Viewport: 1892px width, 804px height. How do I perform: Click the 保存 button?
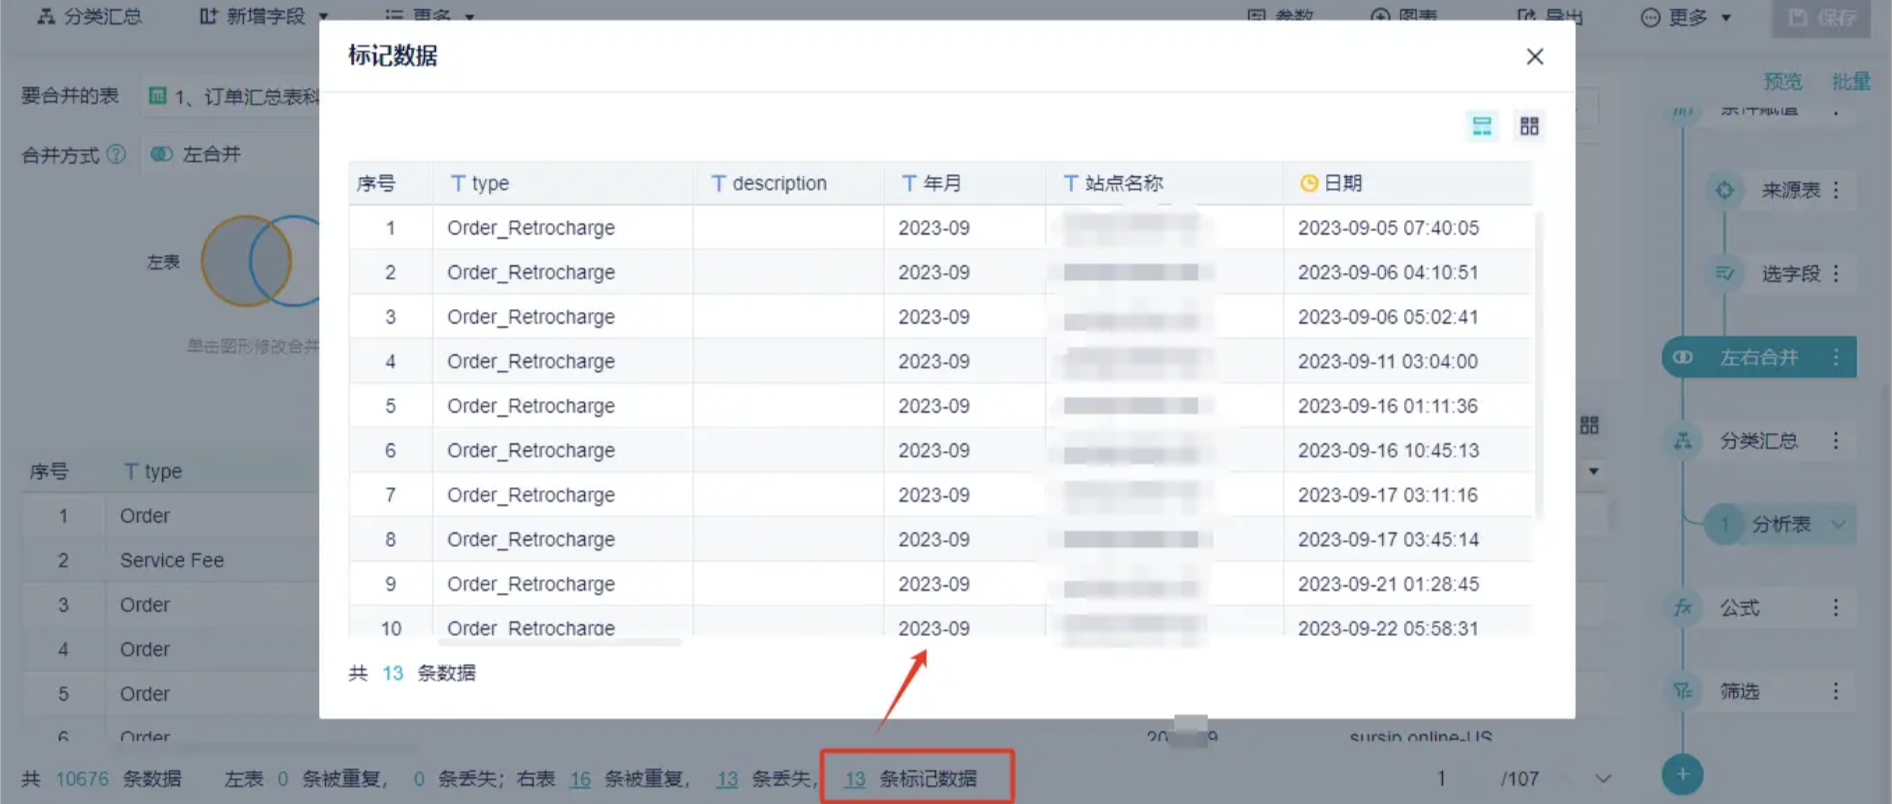pos(1822,18)
